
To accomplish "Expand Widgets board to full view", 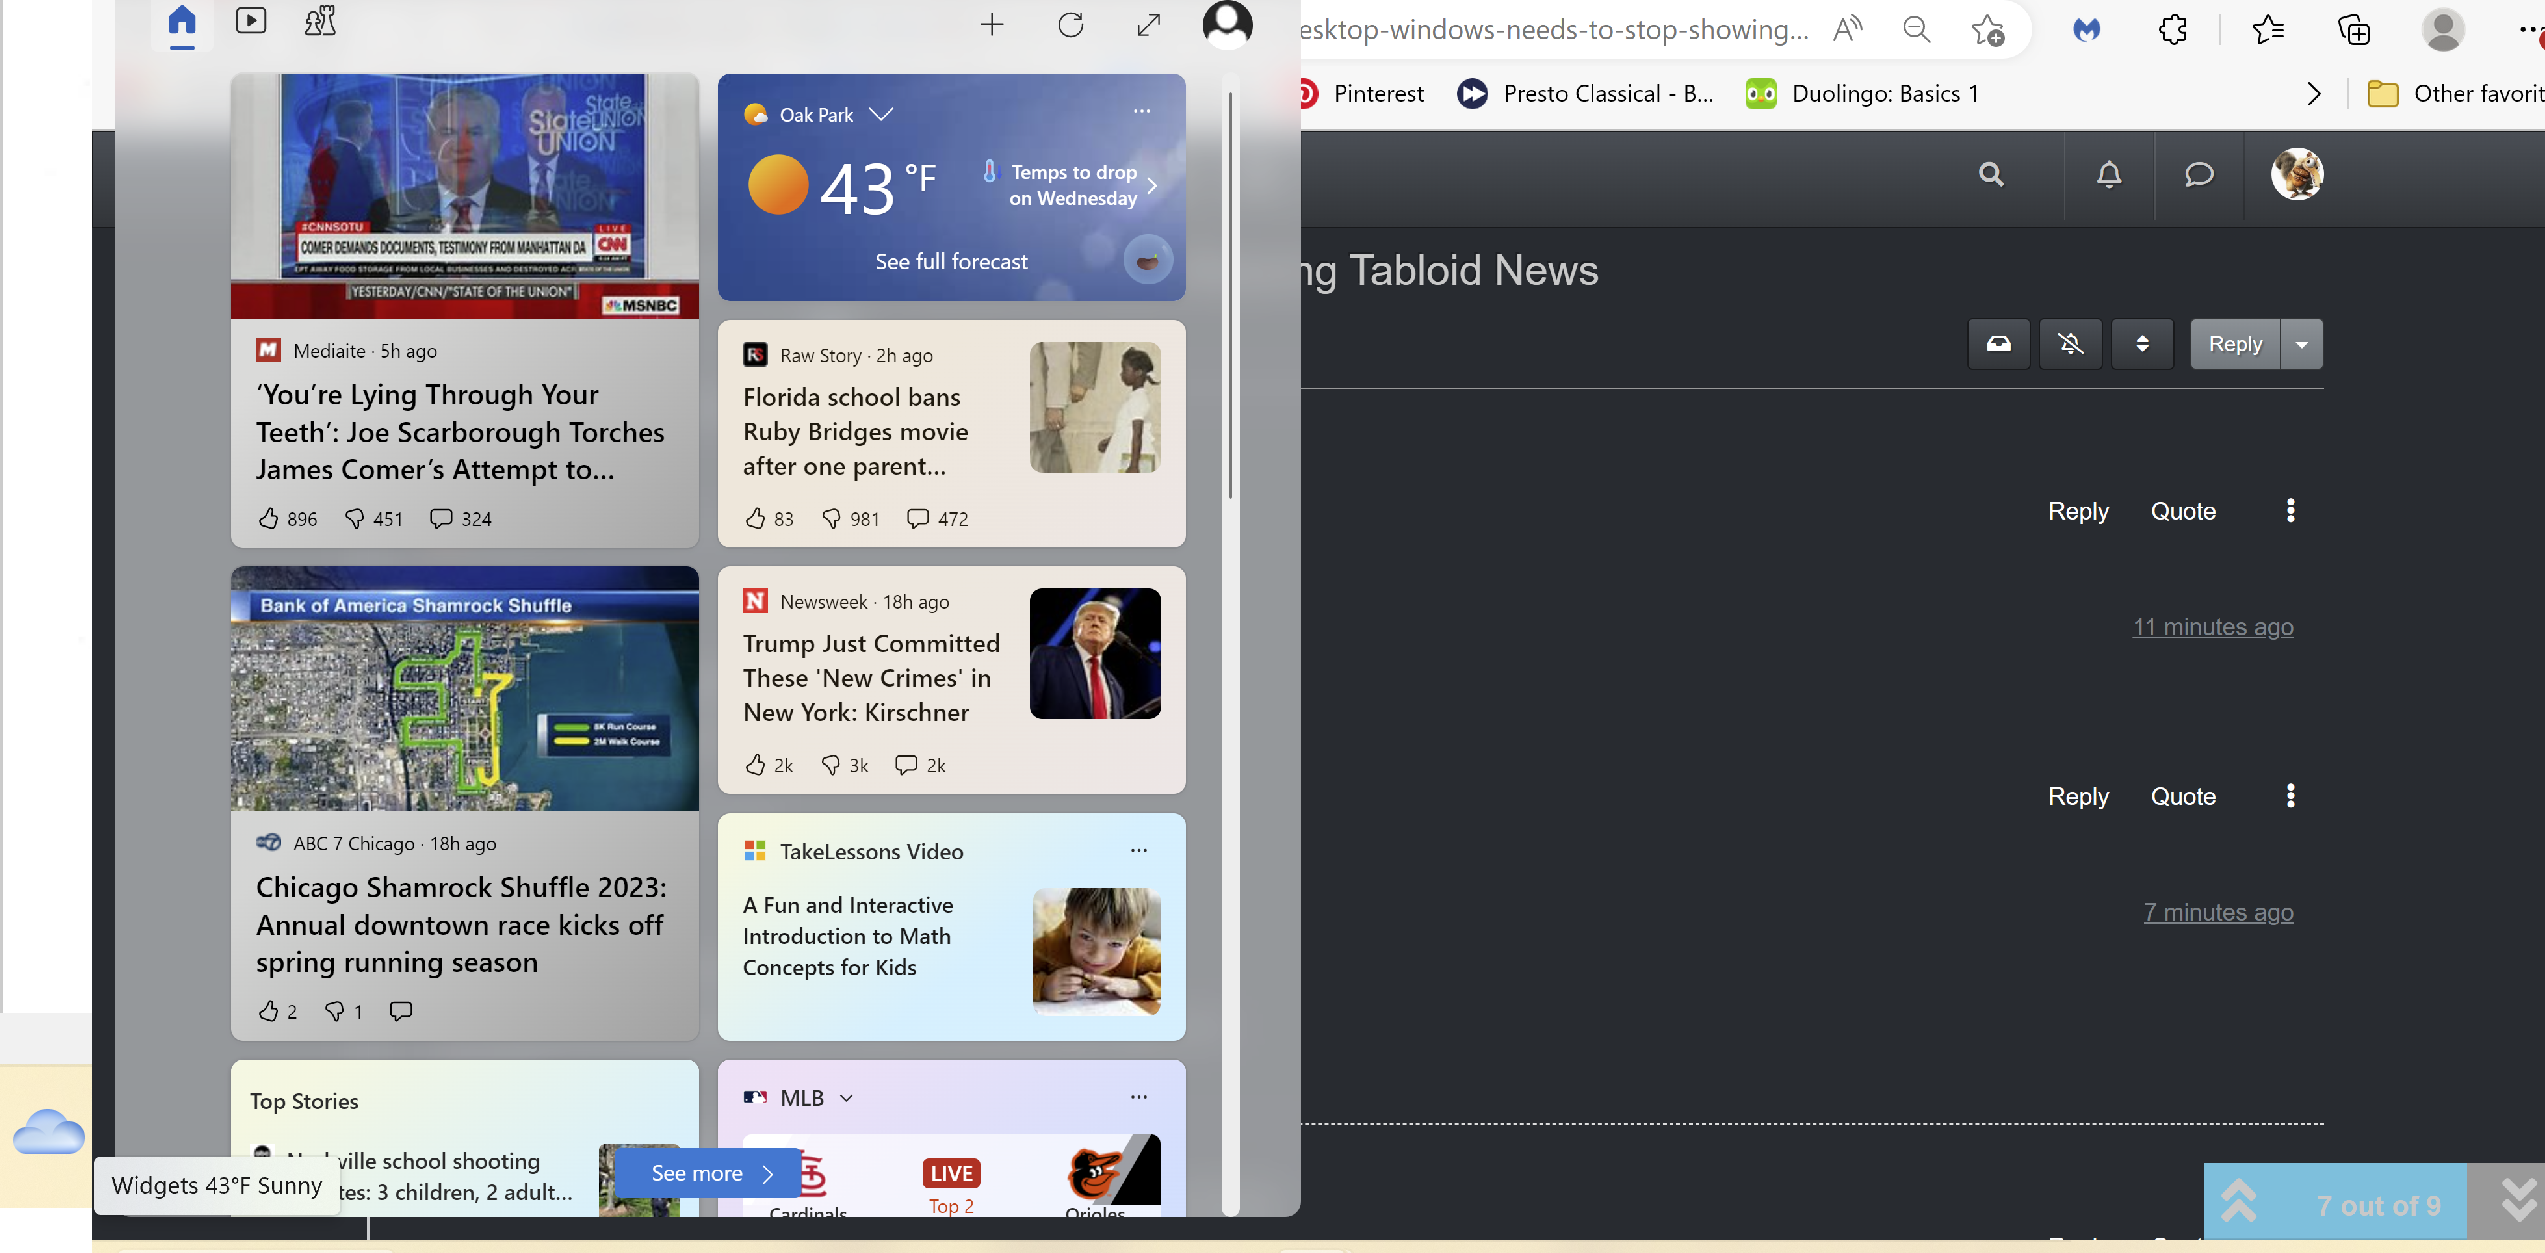I will (x=1149, y=25).
